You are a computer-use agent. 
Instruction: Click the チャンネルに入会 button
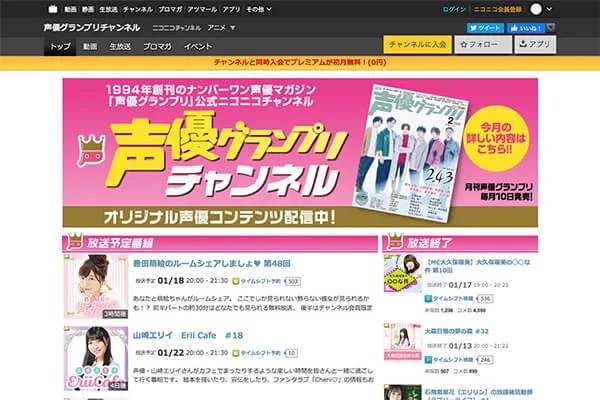coord(417,44)
